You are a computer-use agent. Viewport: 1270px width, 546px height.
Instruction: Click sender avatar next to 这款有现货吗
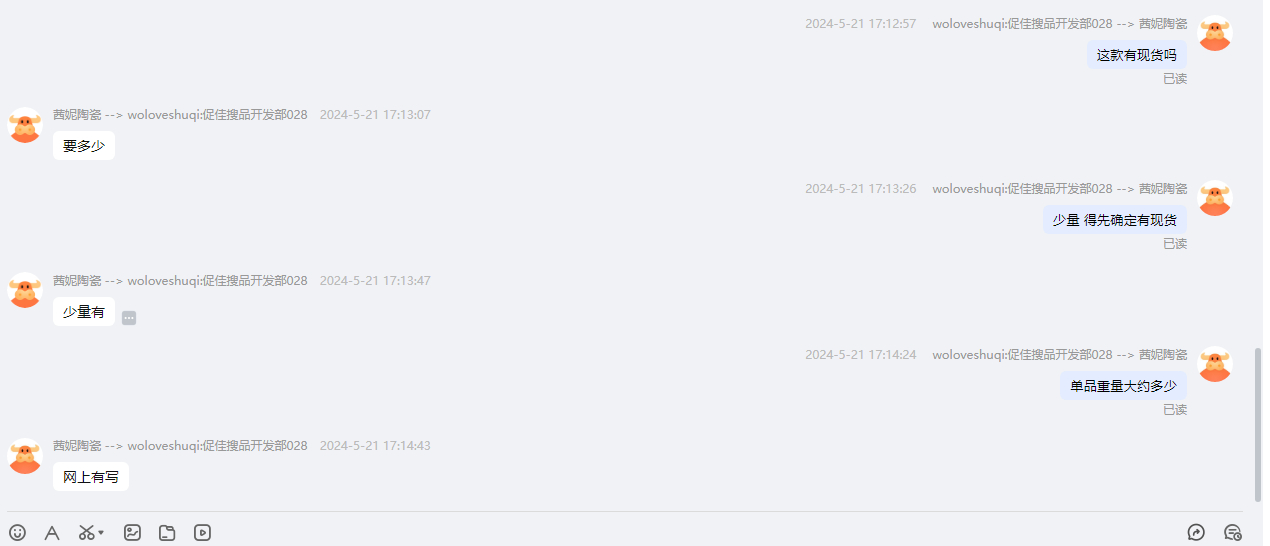[1215, 33]
